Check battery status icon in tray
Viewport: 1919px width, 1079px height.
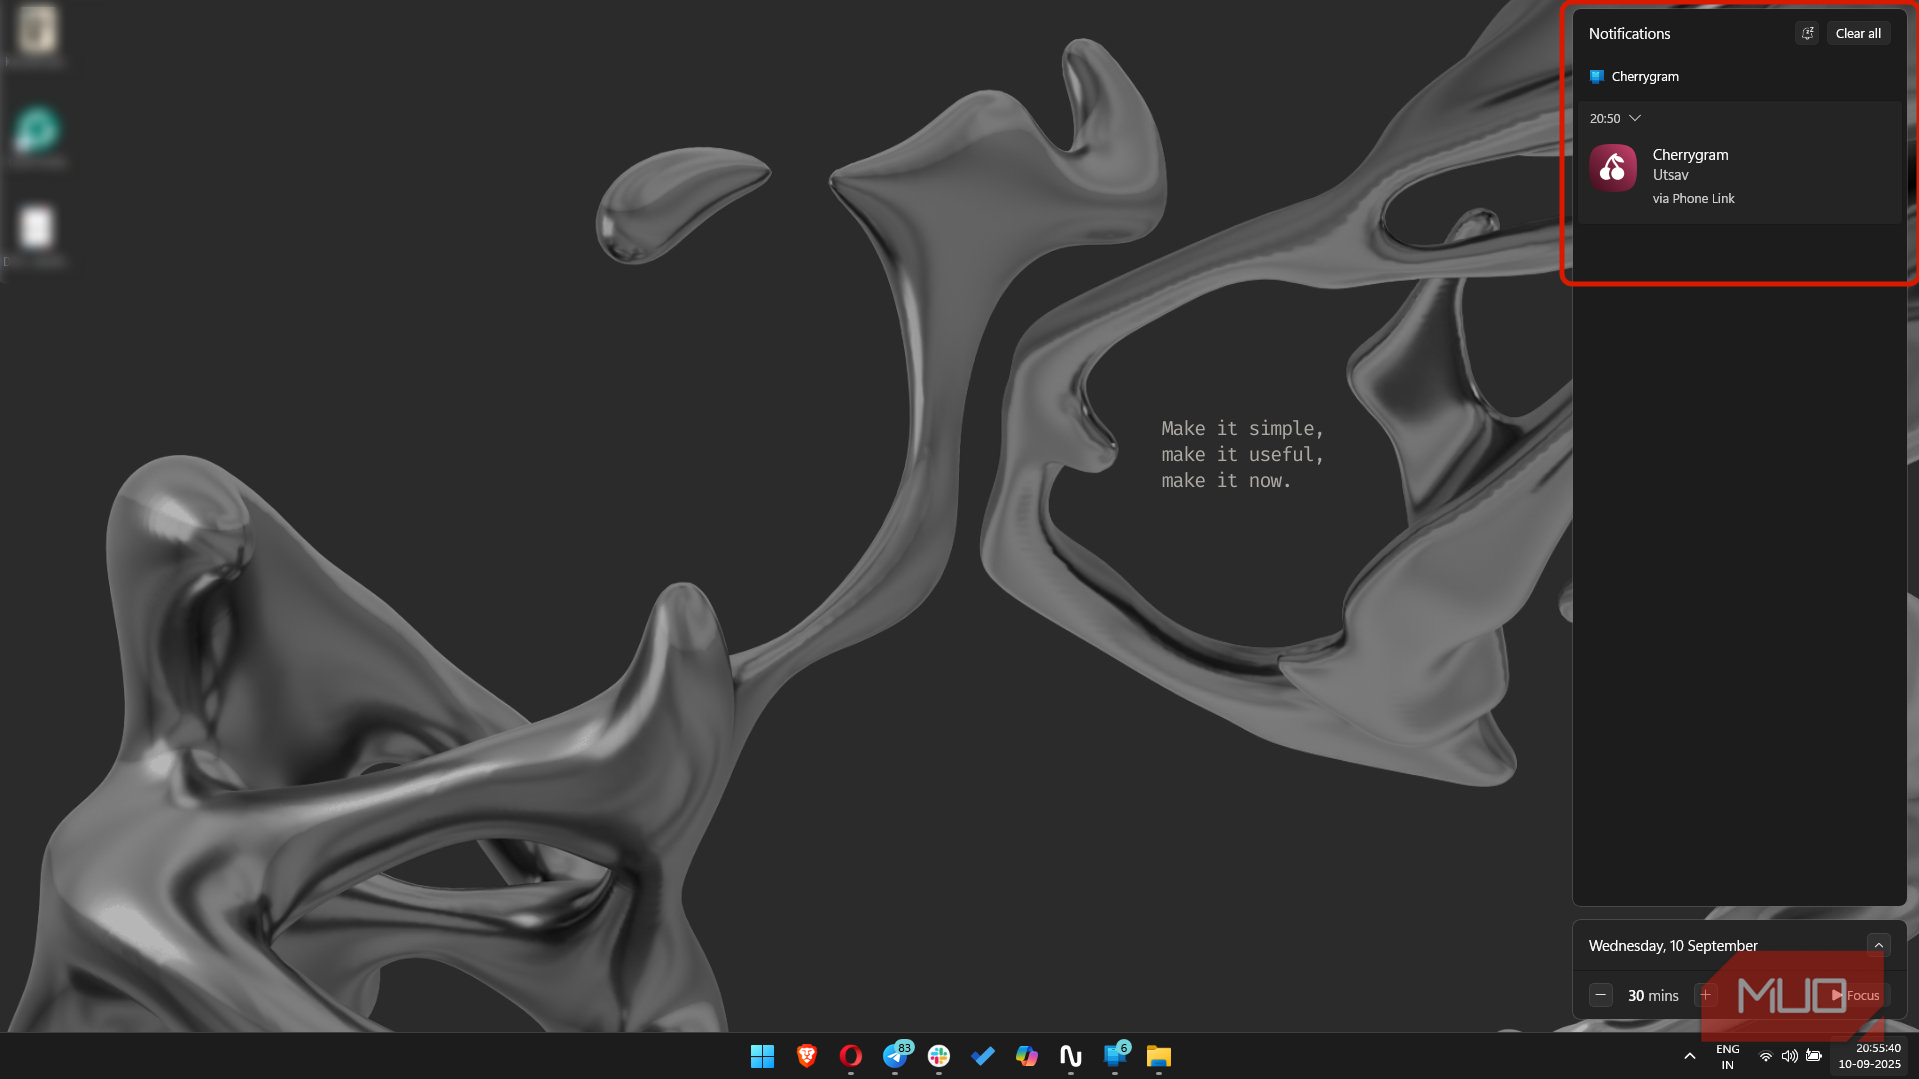click(x=1813, y=1056)
